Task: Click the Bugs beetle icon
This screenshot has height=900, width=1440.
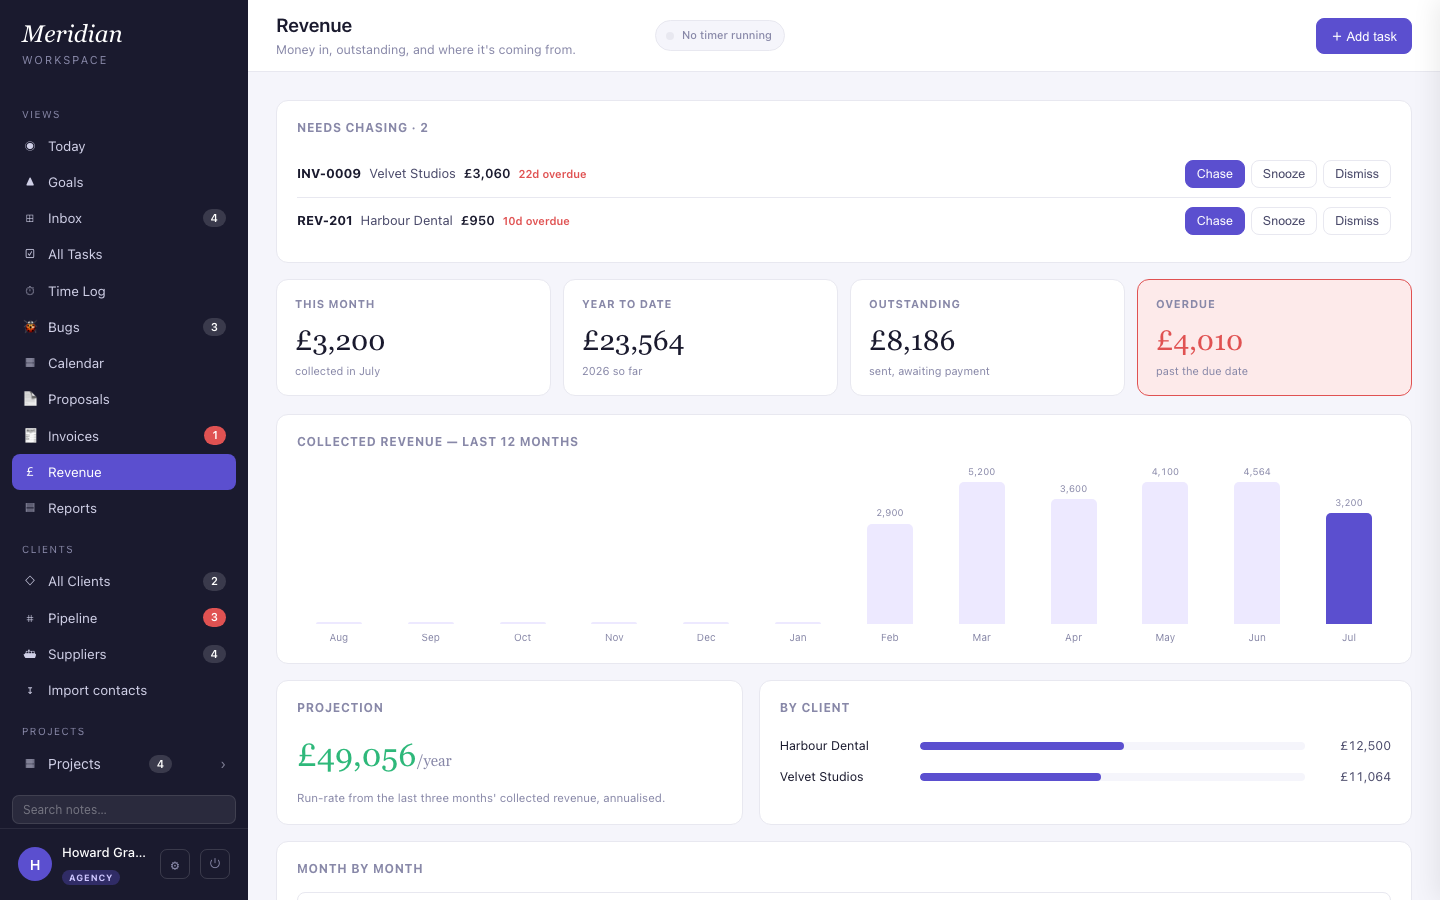Action: (30, 327)
